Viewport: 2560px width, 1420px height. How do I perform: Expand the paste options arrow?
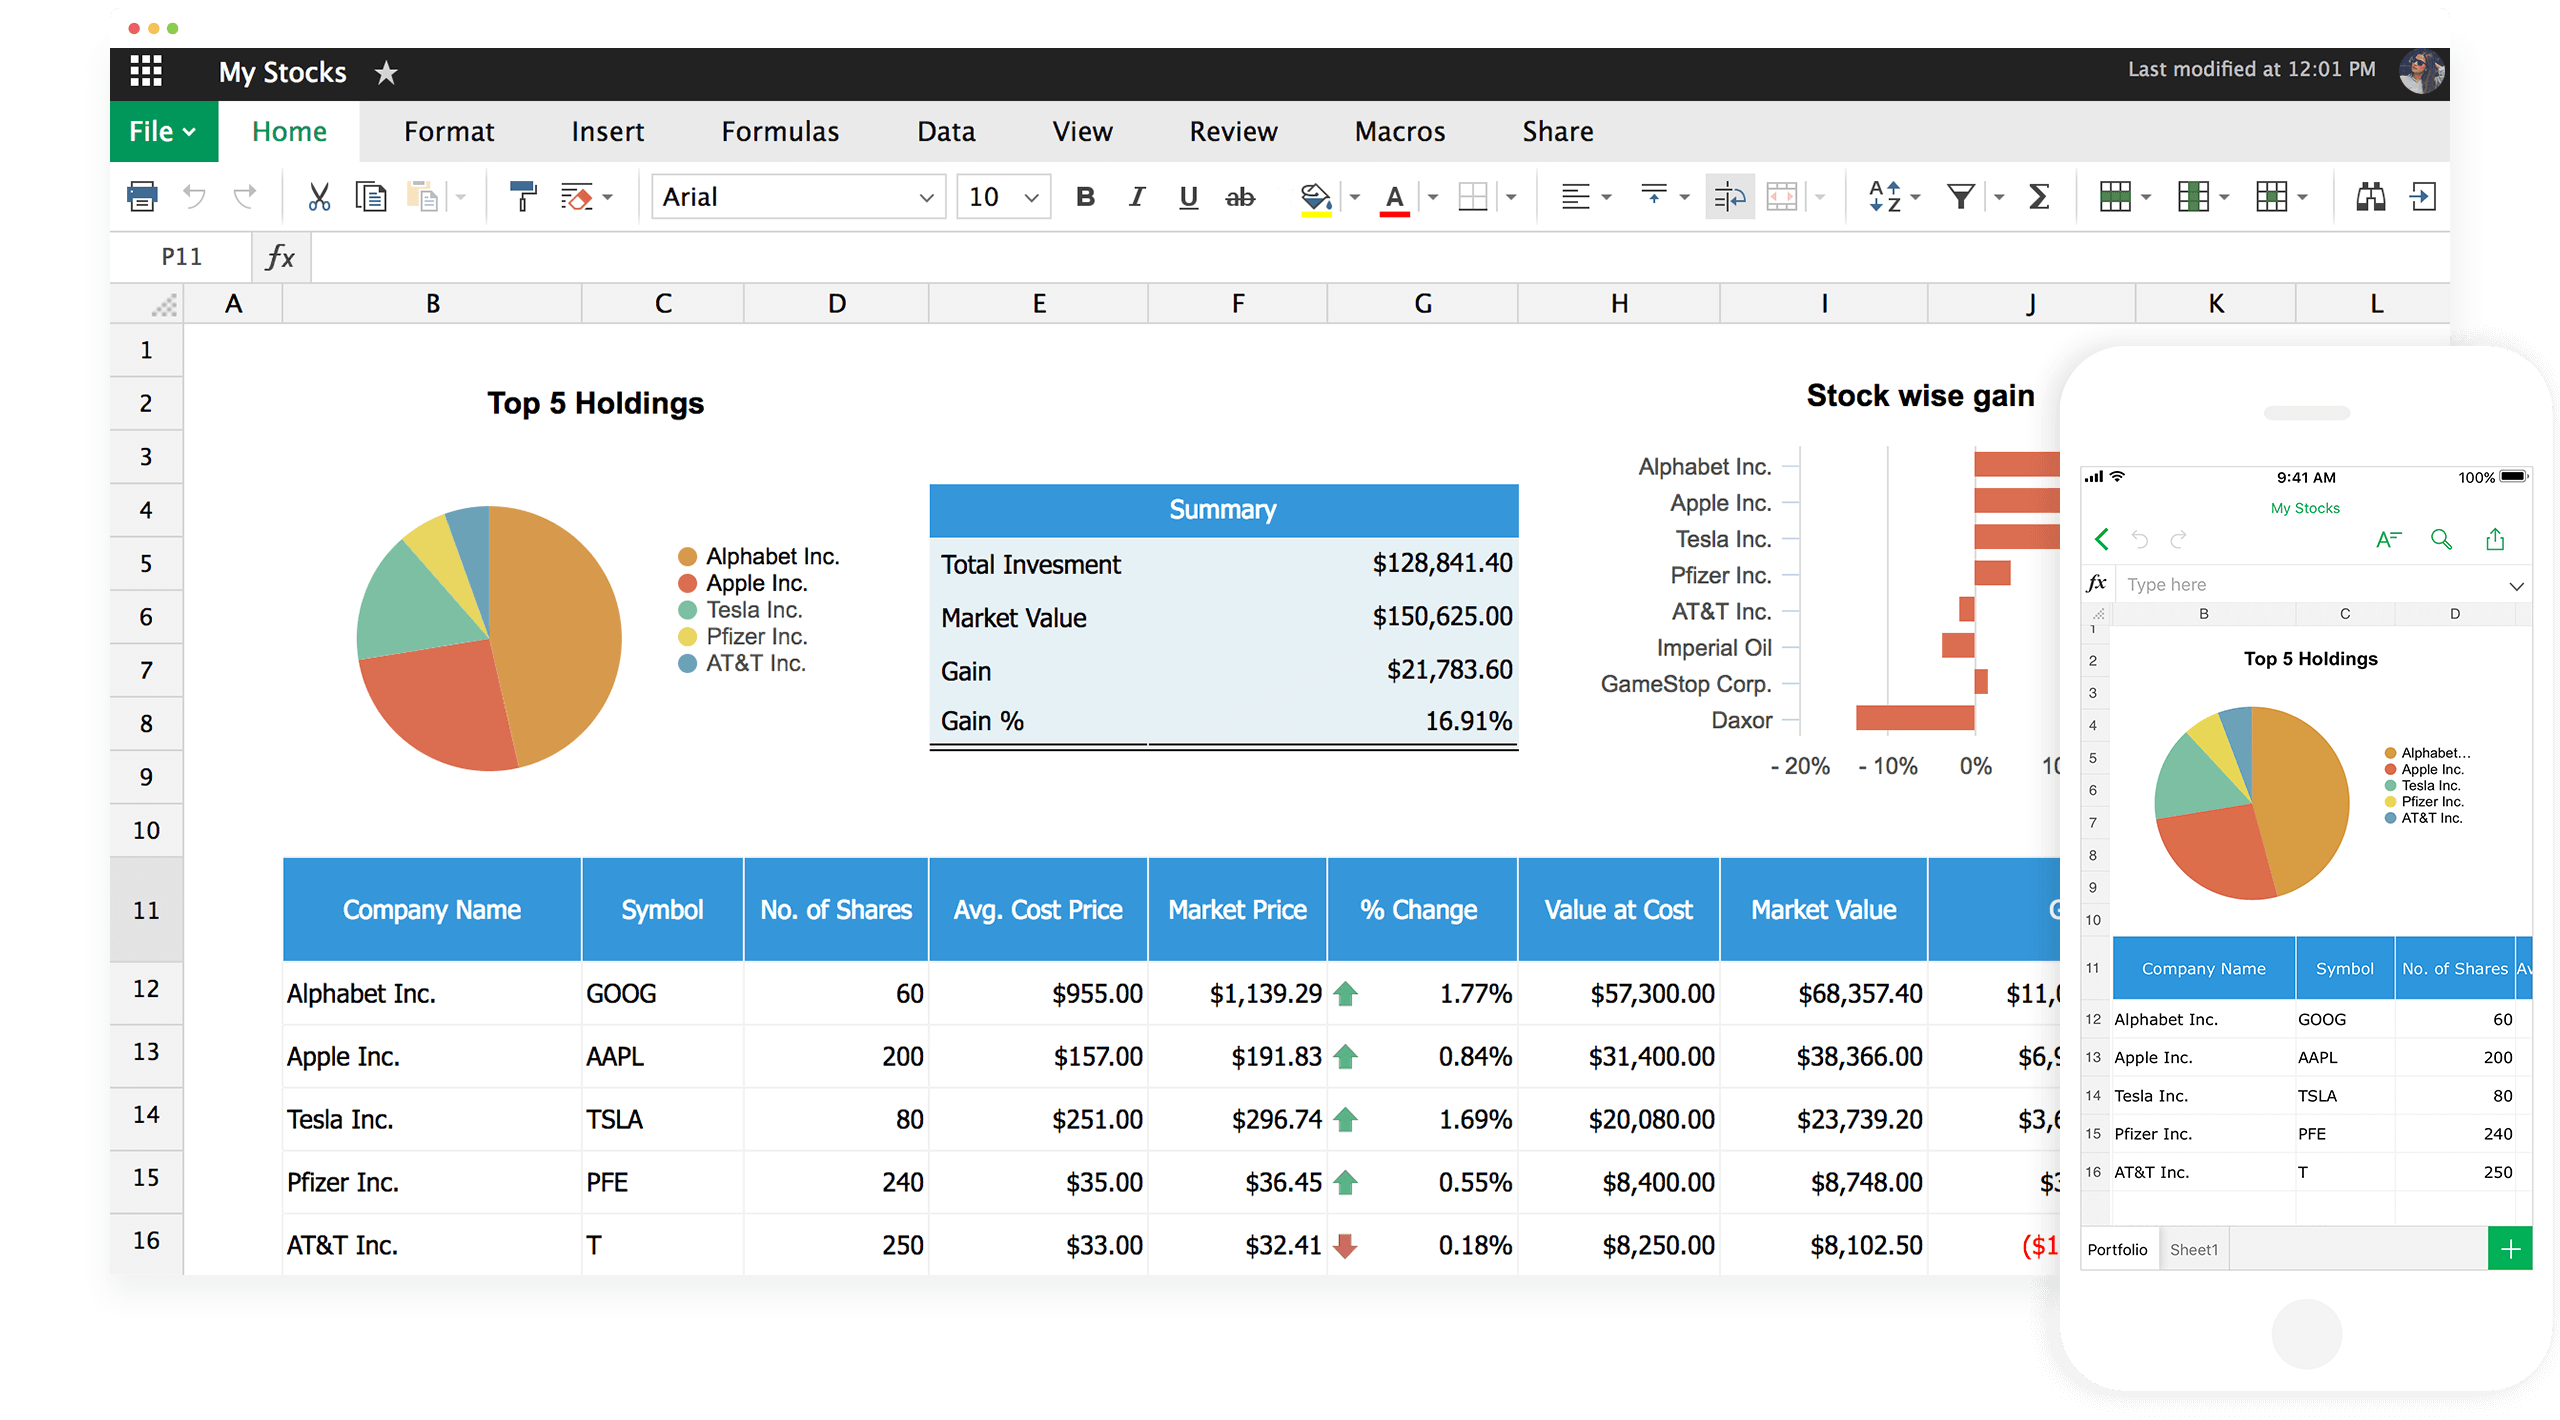[x=461, y=196]
